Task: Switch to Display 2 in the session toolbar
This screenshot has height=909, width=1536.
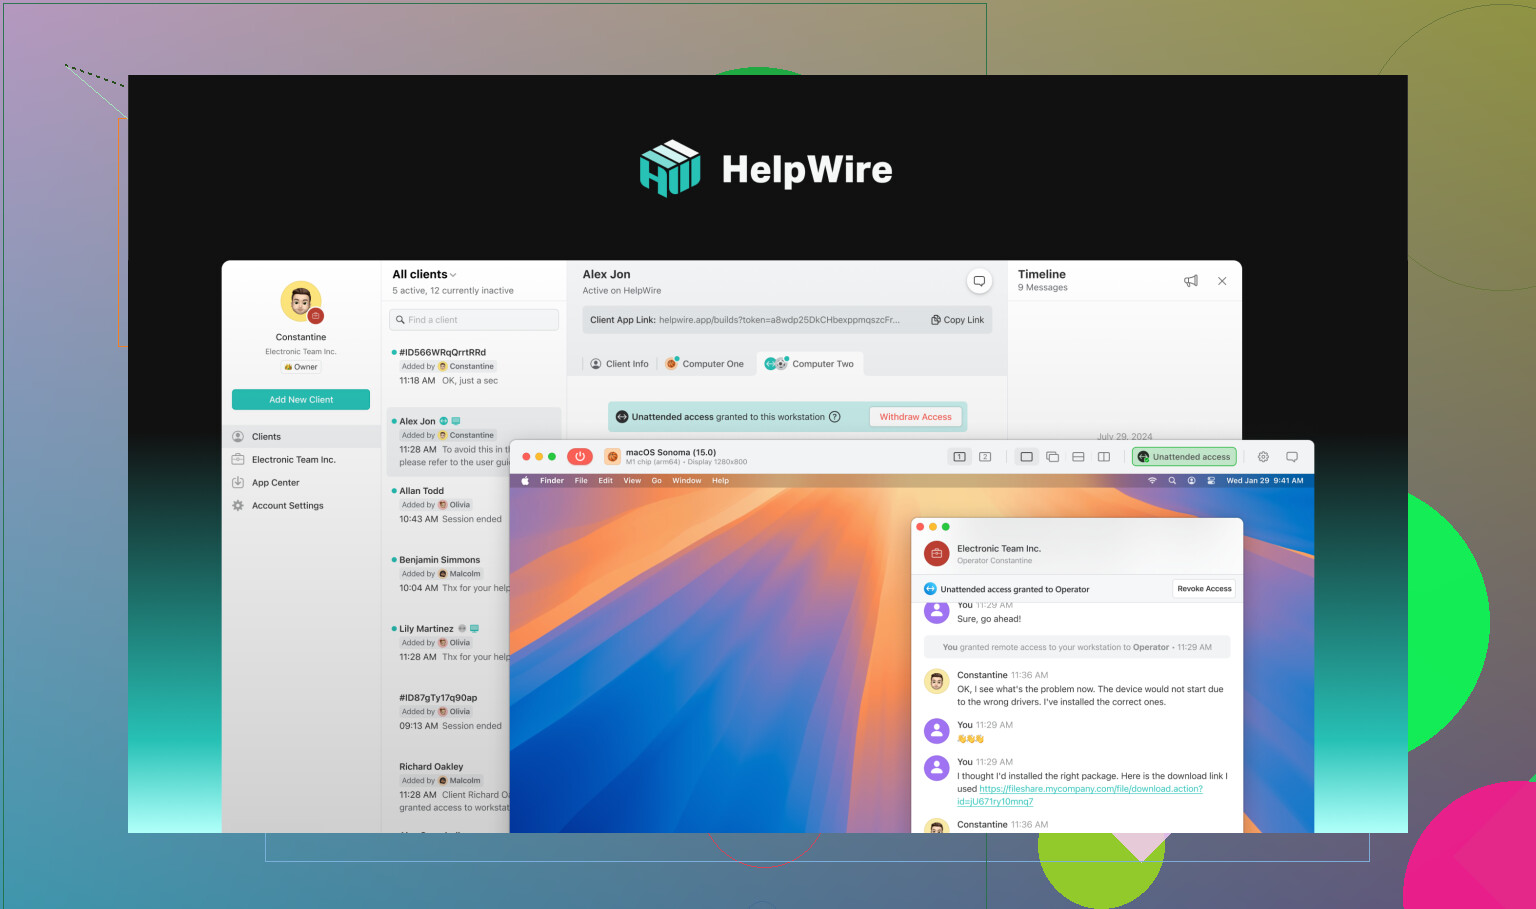Action: click(985, 456)
